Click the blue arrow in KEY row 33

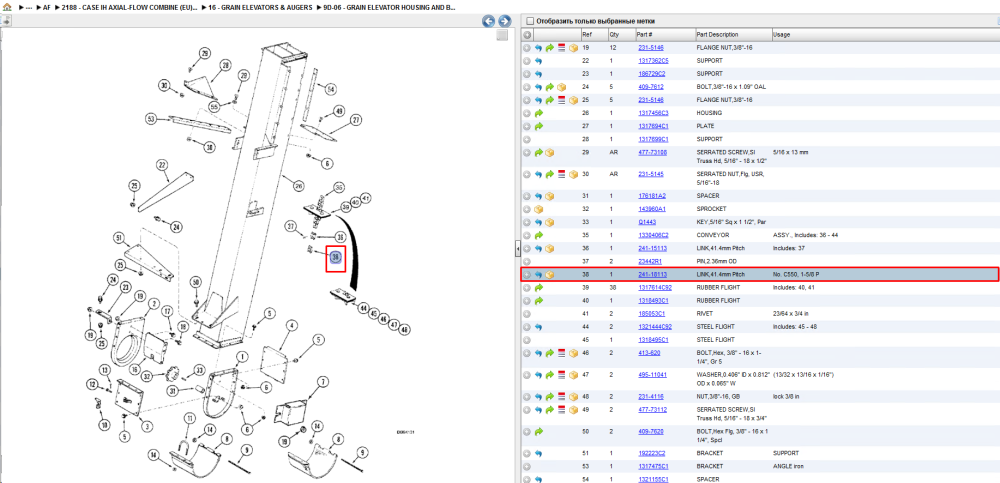pyautogui.click(x=538, y=222)
